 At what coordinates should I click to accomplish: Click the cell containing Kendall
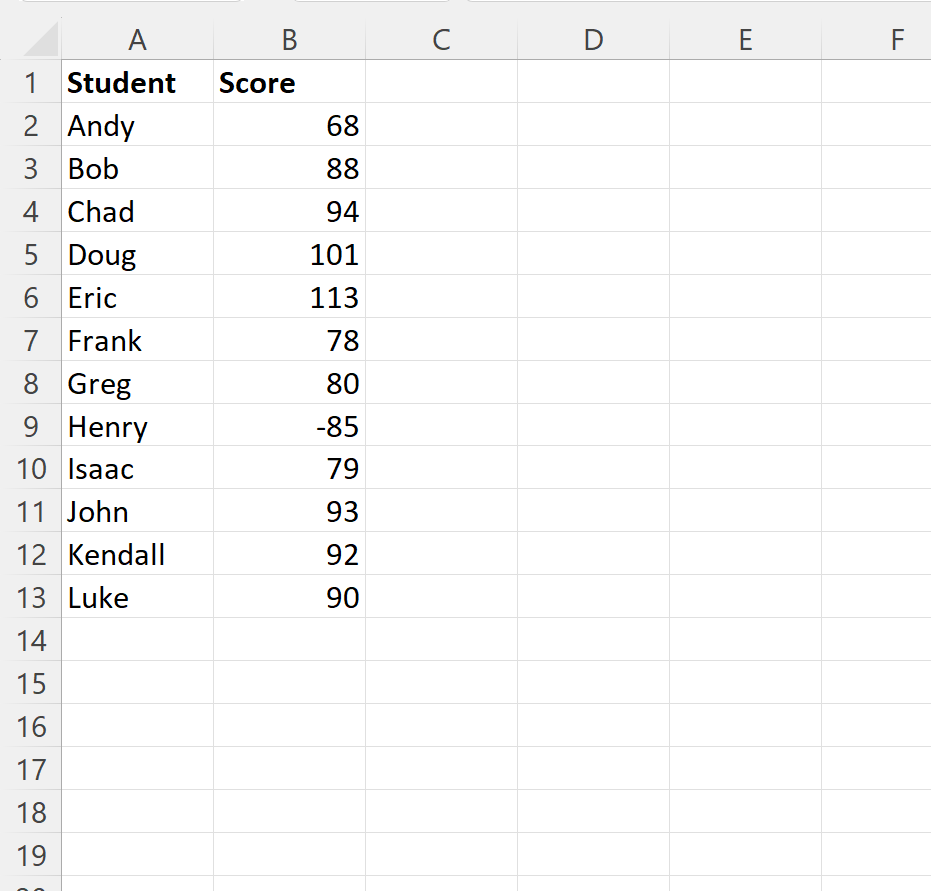click(137, 554)
